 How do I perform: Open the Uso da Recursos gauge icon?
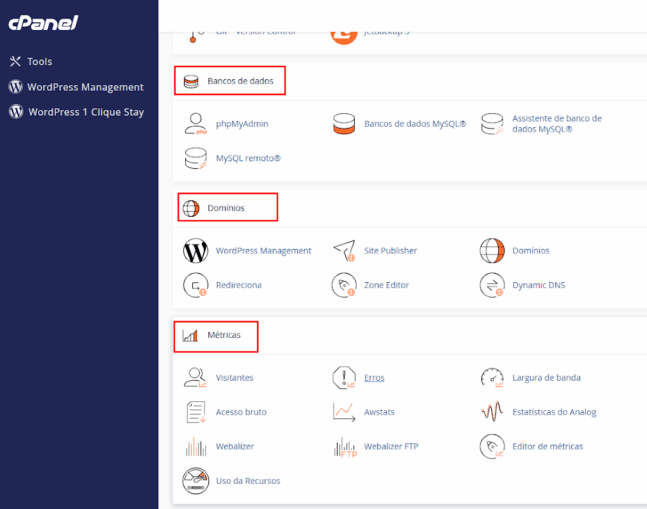tap(196, 480)
